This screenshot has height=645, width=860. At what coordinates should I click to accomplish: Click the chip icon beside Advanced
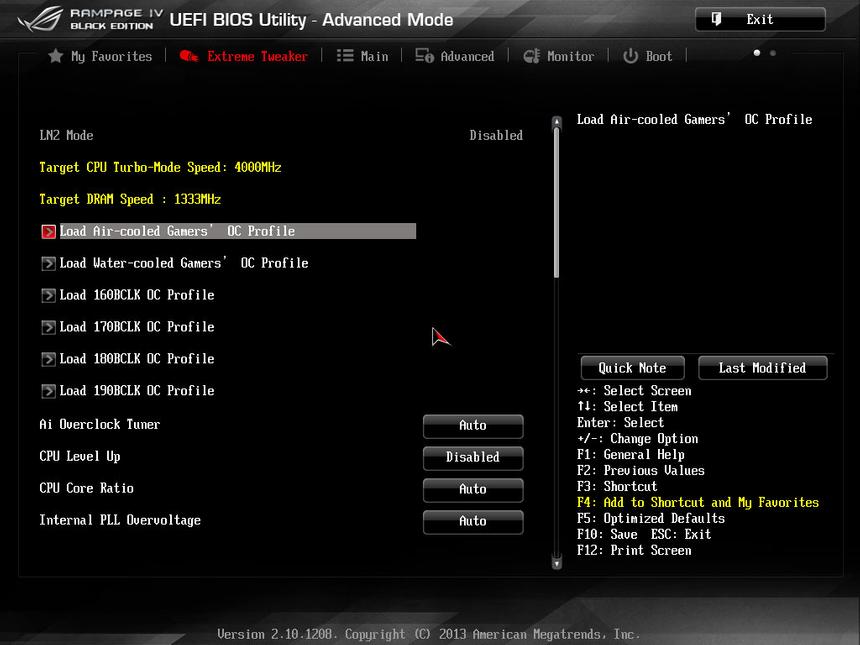(425, 57)
